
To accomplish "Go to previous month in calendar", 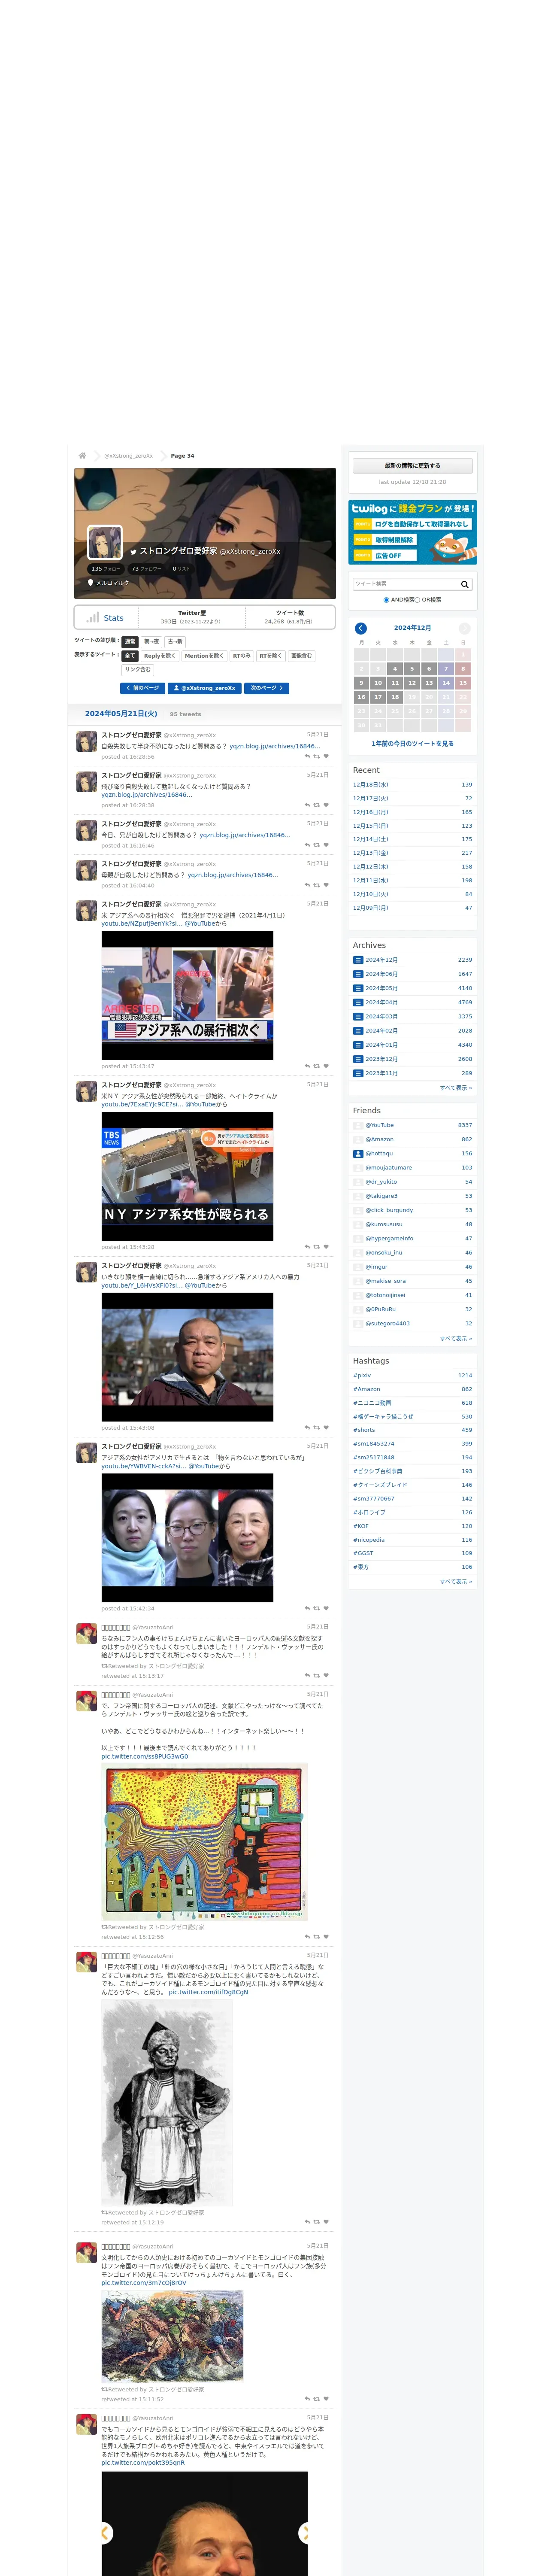I will 361,628.
